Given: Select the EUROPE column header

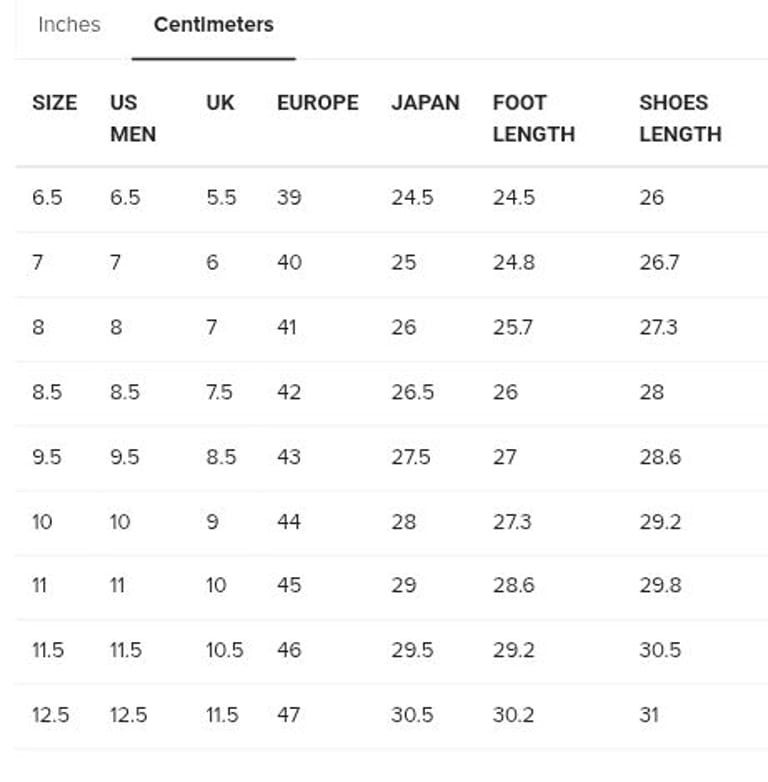Looking at the screenshot, I should [x=317, y=102].
